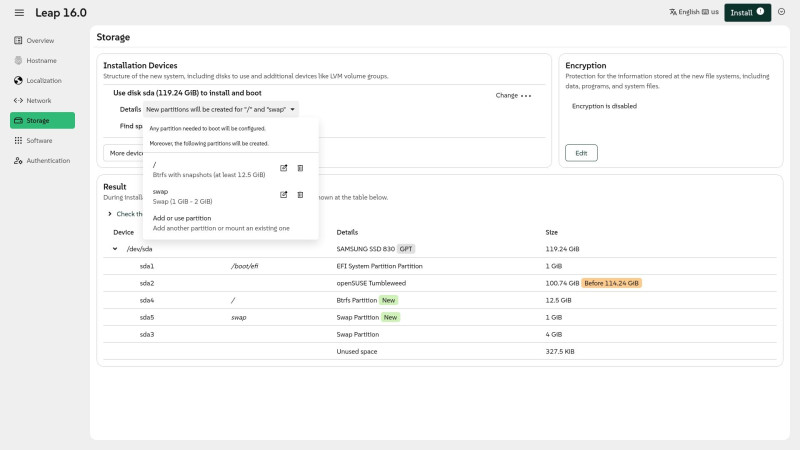Screen dimensions: 800x450
Task: Navigate to Authentication section
Action: click(x=48, y=160)
